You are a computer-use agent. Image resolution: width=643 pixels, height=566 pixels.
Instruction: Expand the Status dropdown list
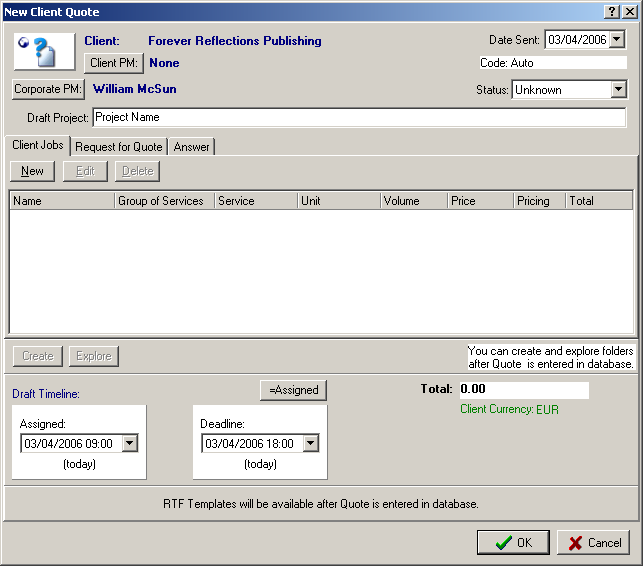coord(619,90)
